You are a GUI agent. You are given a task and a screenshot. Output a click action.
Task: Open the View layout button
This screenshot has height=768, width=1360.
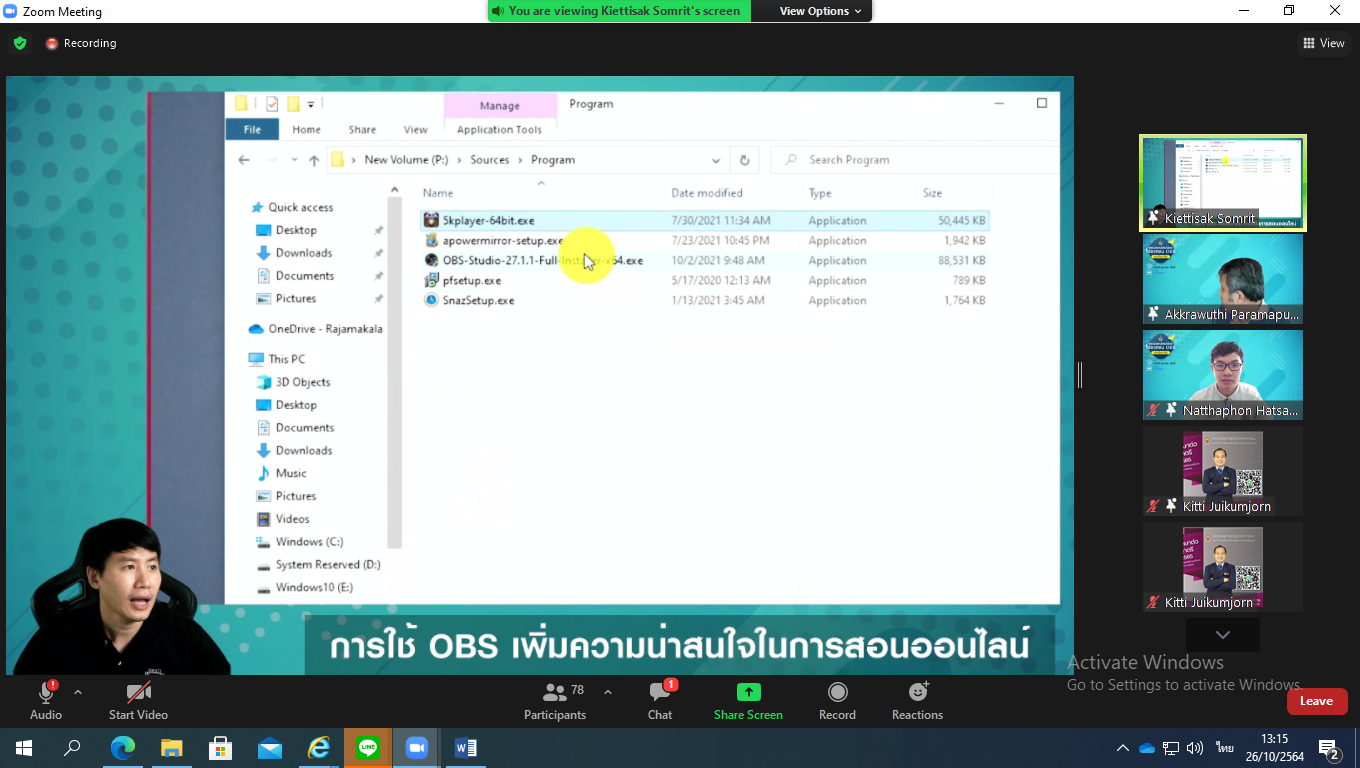[x=1324, y=43]
